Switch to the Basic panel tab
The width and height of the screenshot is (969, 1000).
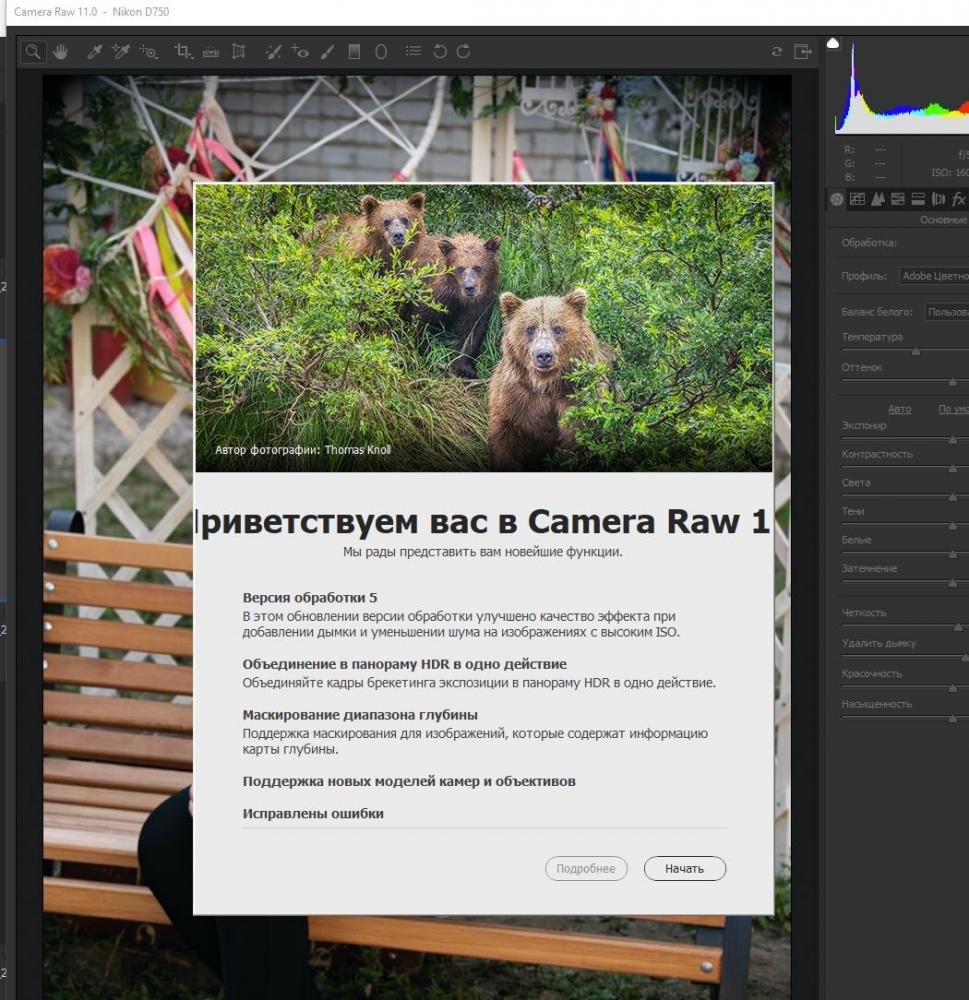[x=837, y=200]
